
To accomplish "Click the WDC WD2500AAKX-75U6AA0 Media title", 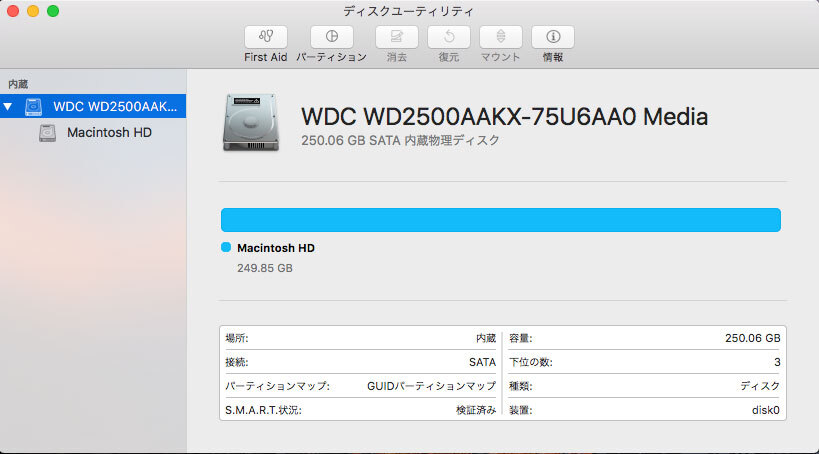I will 505,116.
